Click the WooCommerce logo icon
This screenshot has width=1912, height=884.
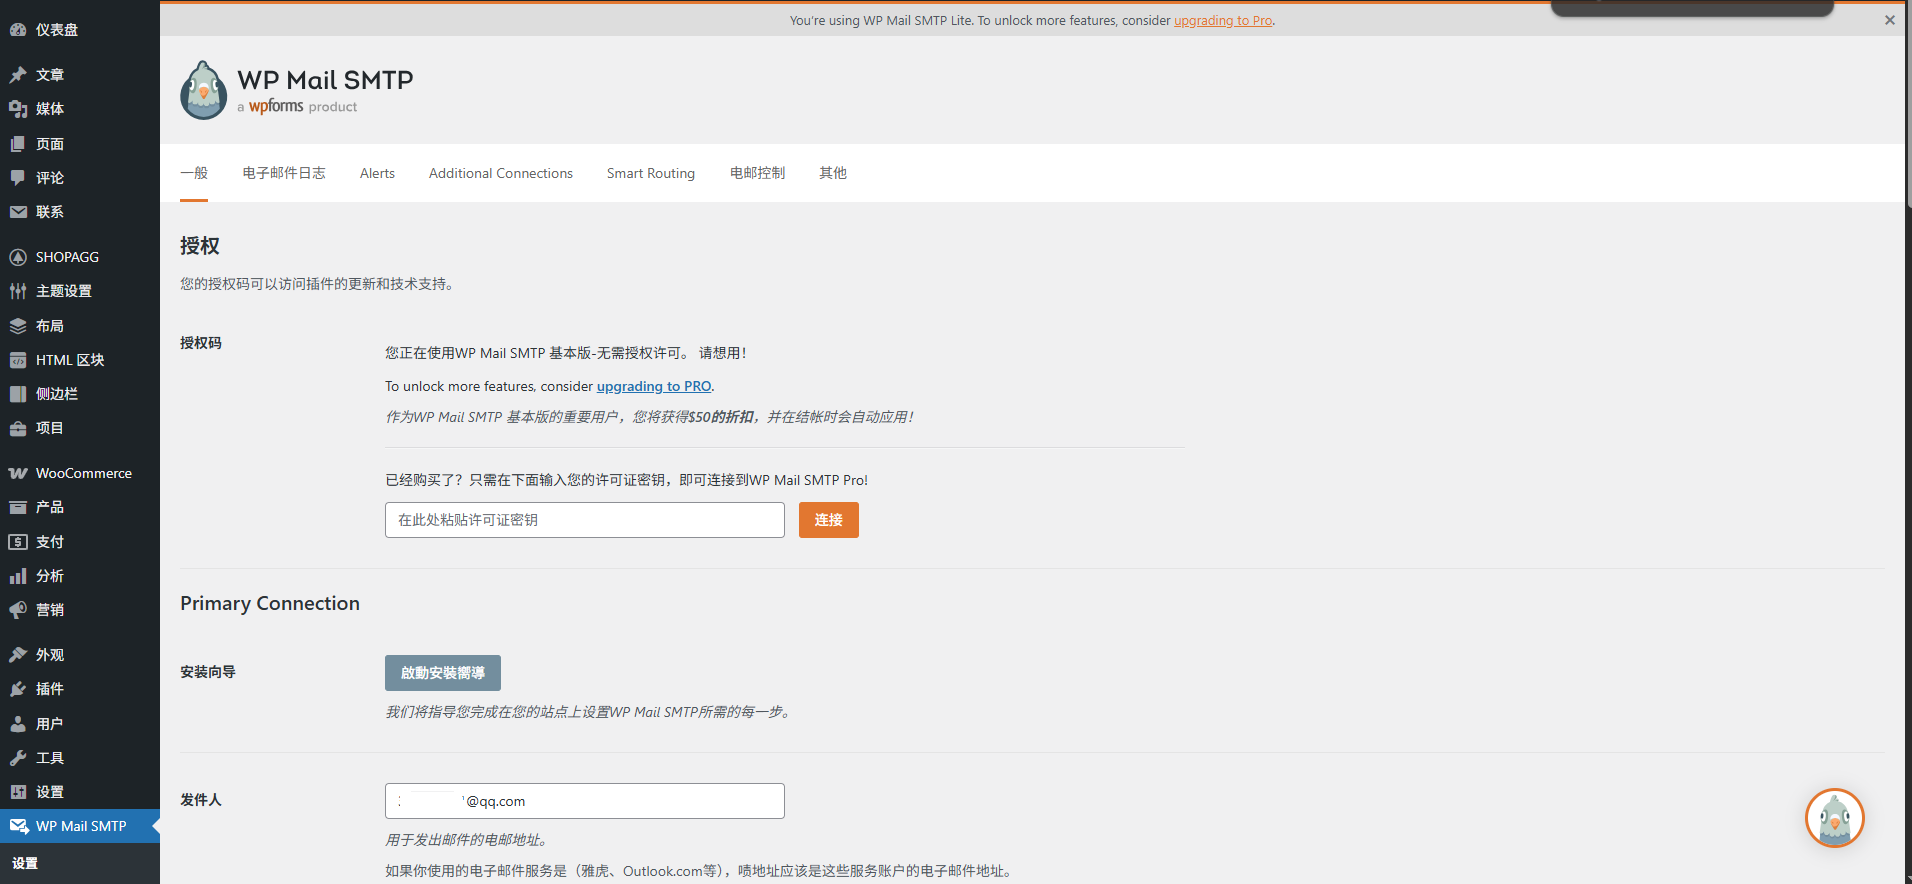18,473
